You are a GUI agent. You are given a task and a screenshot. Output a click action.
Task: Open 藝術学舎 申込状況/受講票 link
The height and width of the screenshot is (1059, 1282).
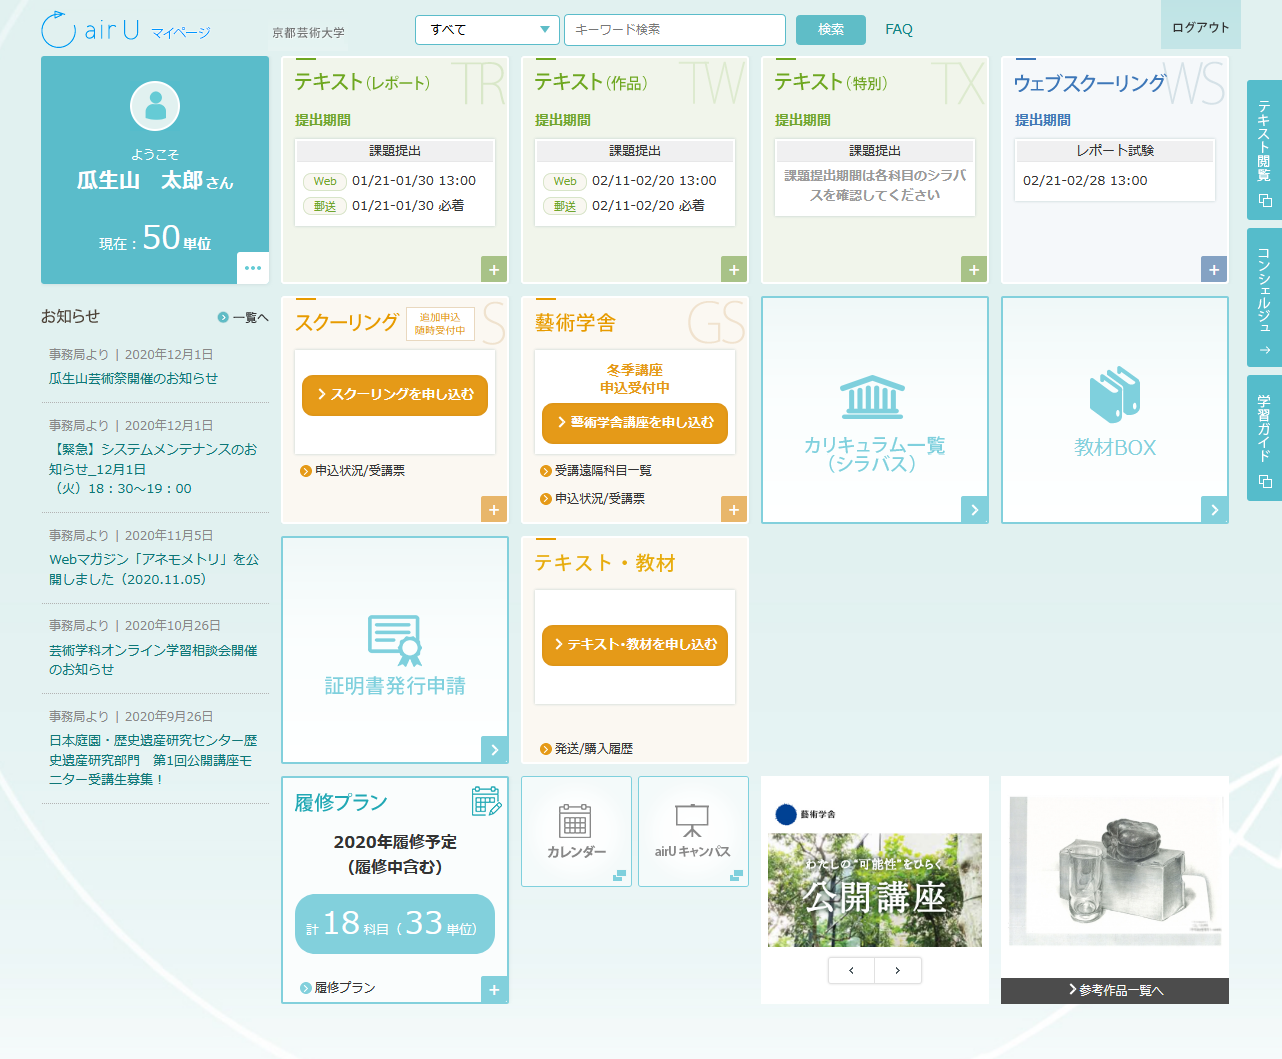point(592,499)
